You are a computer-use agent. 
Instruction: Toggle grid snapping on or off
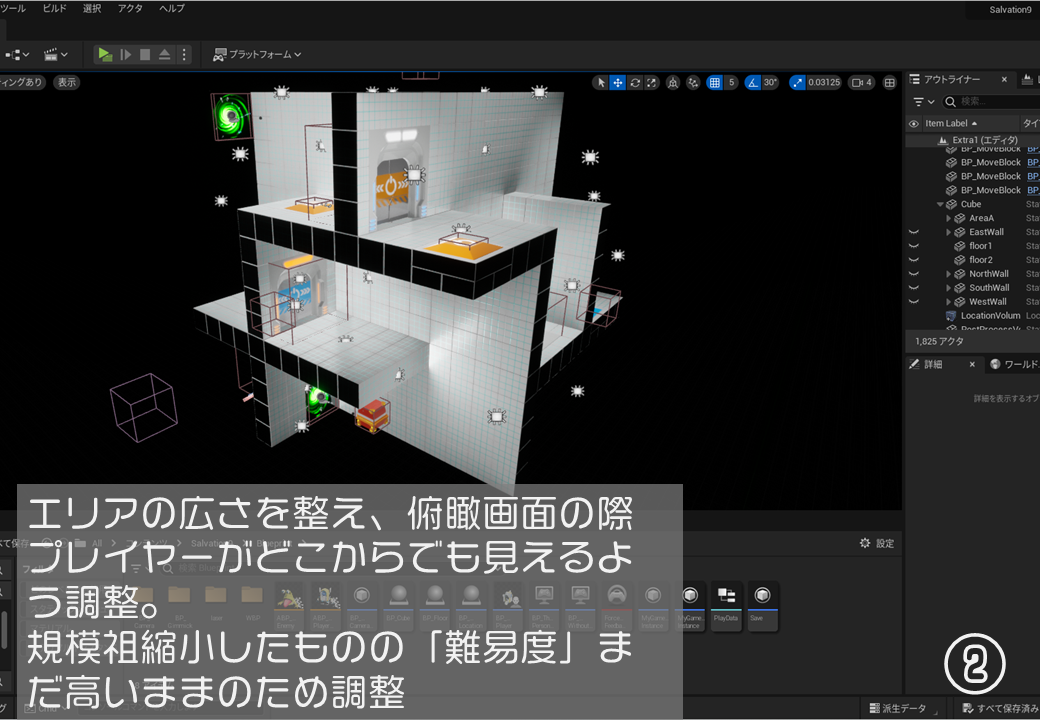tap(714, 83)
